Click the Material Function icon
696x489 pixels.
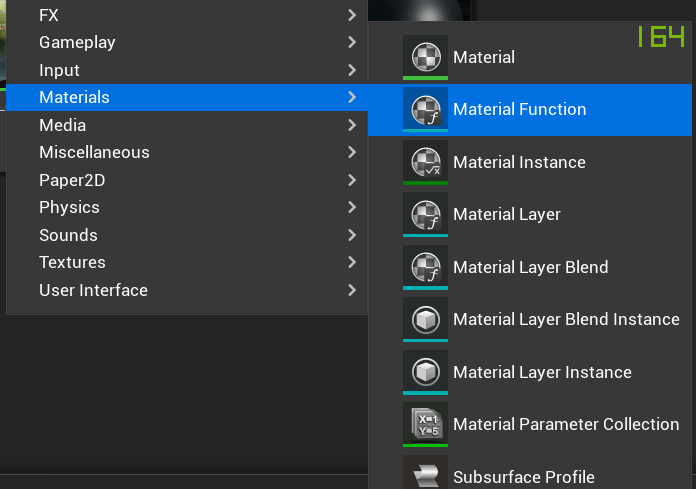(x=425, y=109)
